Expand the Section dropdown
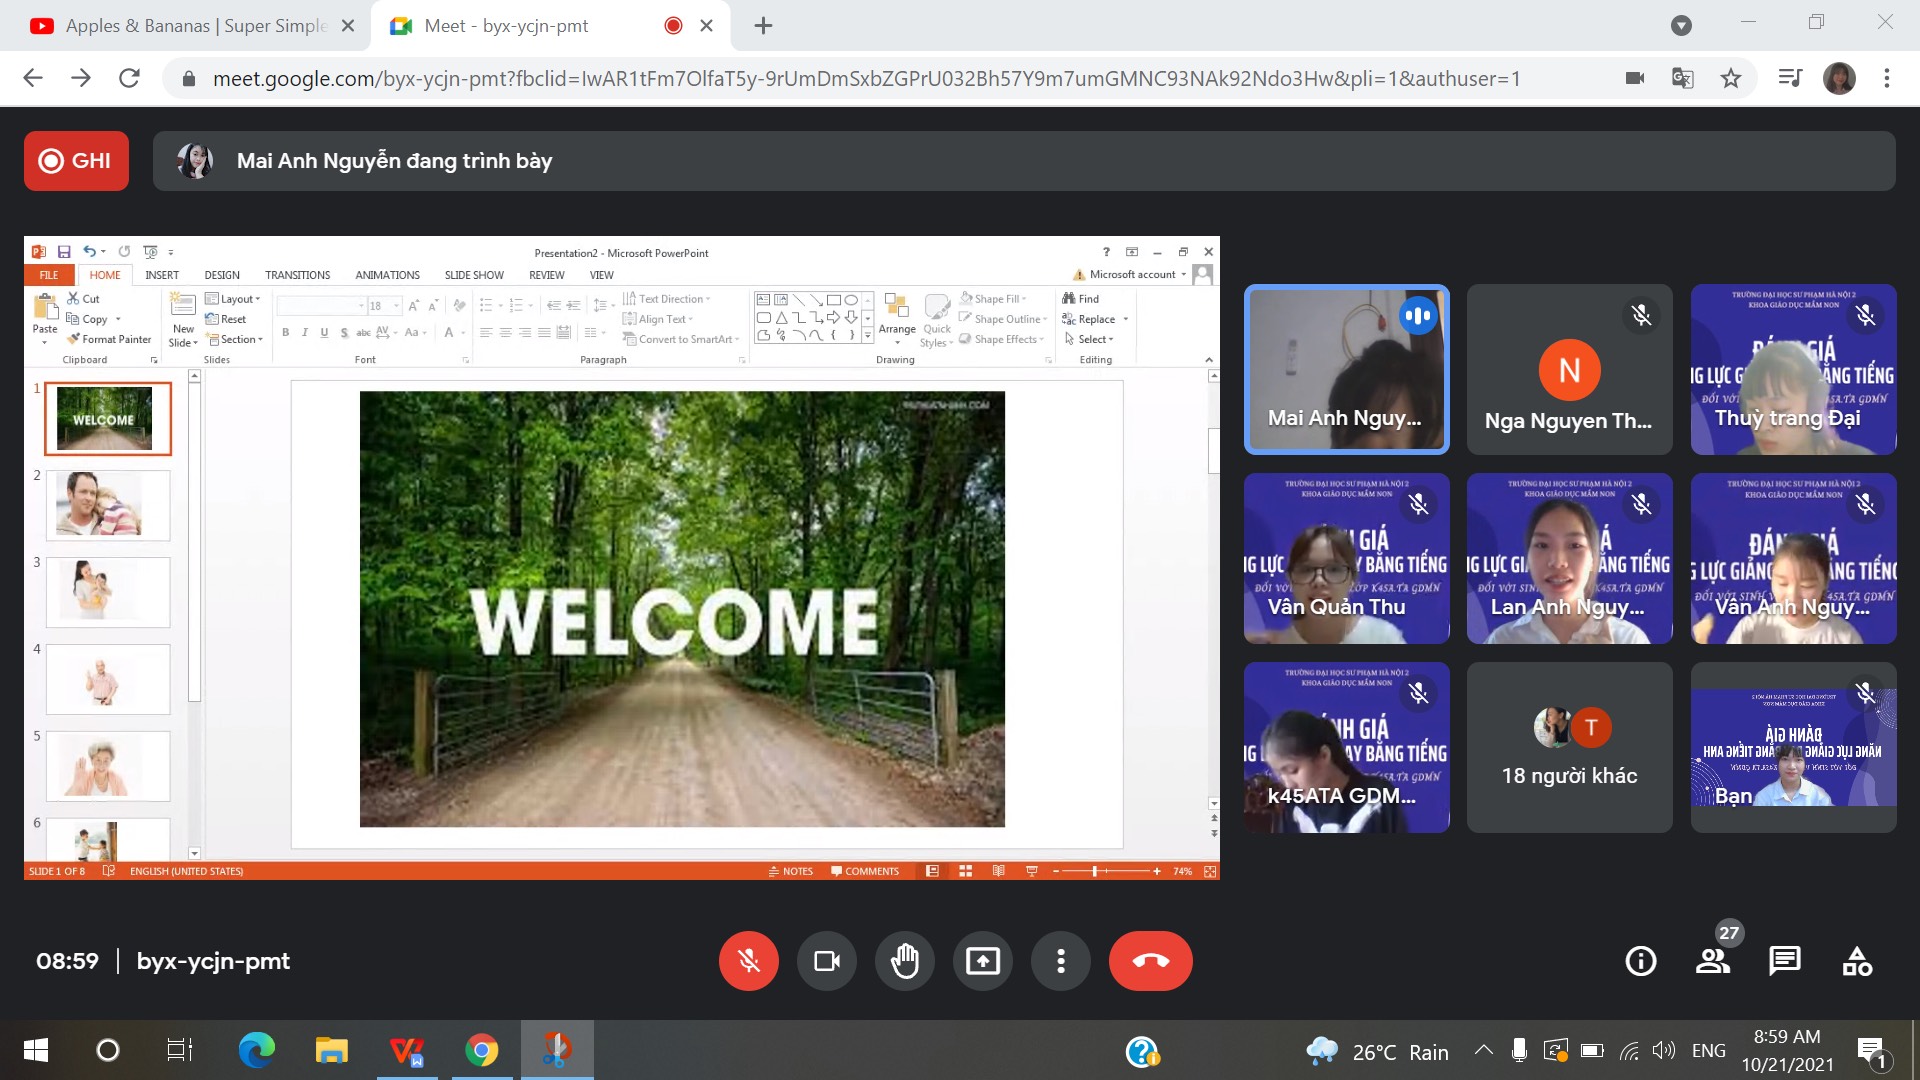Screen dimensions: 1920x1080 235,339
